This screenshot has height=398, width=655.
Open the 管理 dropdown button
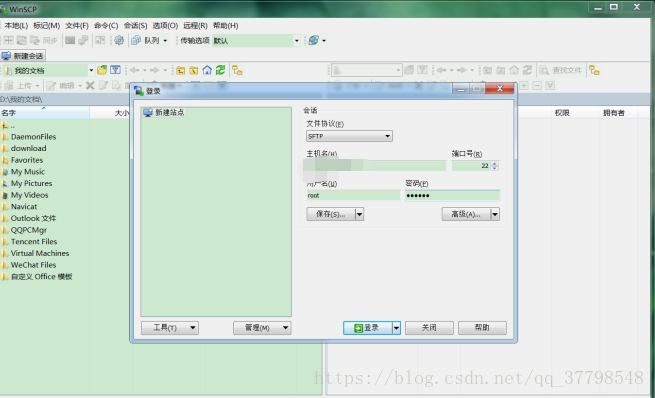click(x=262, y=328)
